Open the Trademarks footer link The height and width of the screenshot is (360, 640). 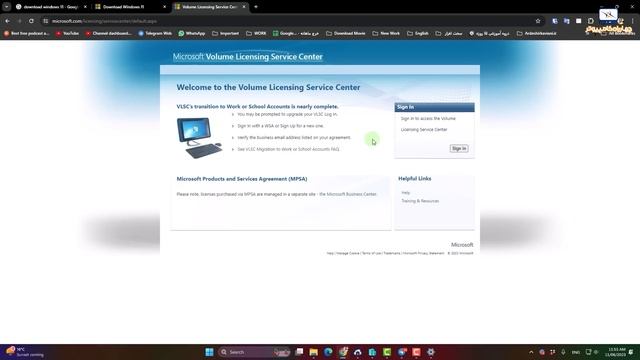(392, 253)
